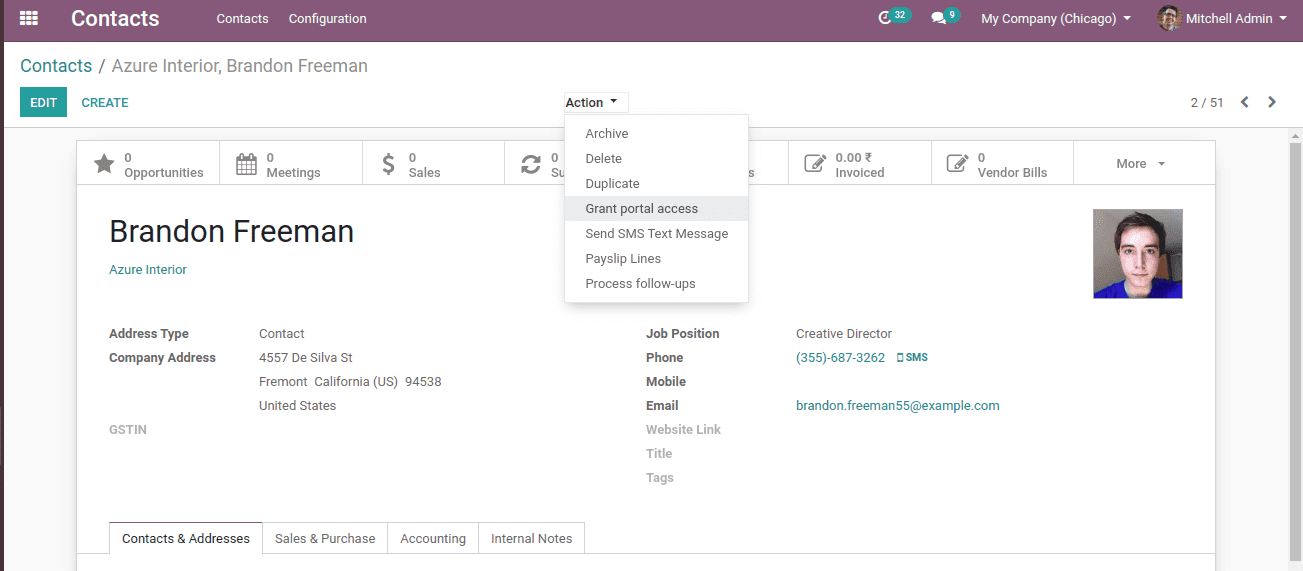1303x571 pixels.
Task: Click the 2 / 51 pager counter
Action: click(1207, 102)
